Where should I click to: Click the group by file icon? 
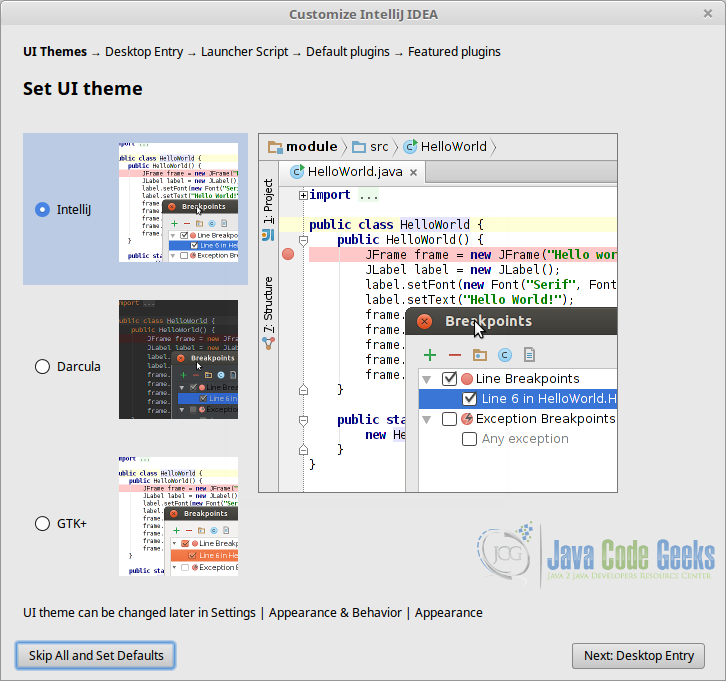click(x=529, y=355)
